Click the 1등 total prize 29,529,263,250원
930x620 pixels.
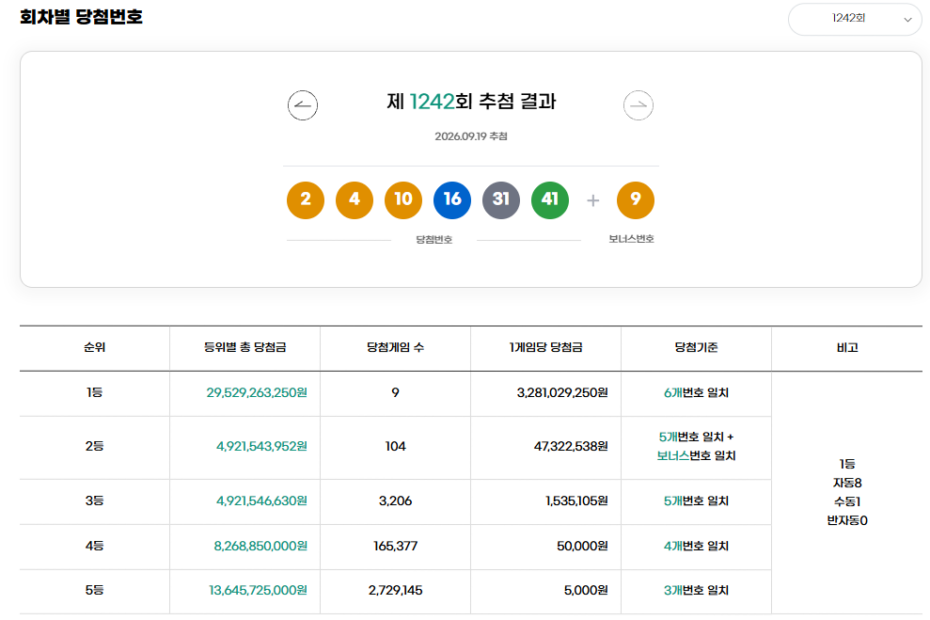[257, 393]
